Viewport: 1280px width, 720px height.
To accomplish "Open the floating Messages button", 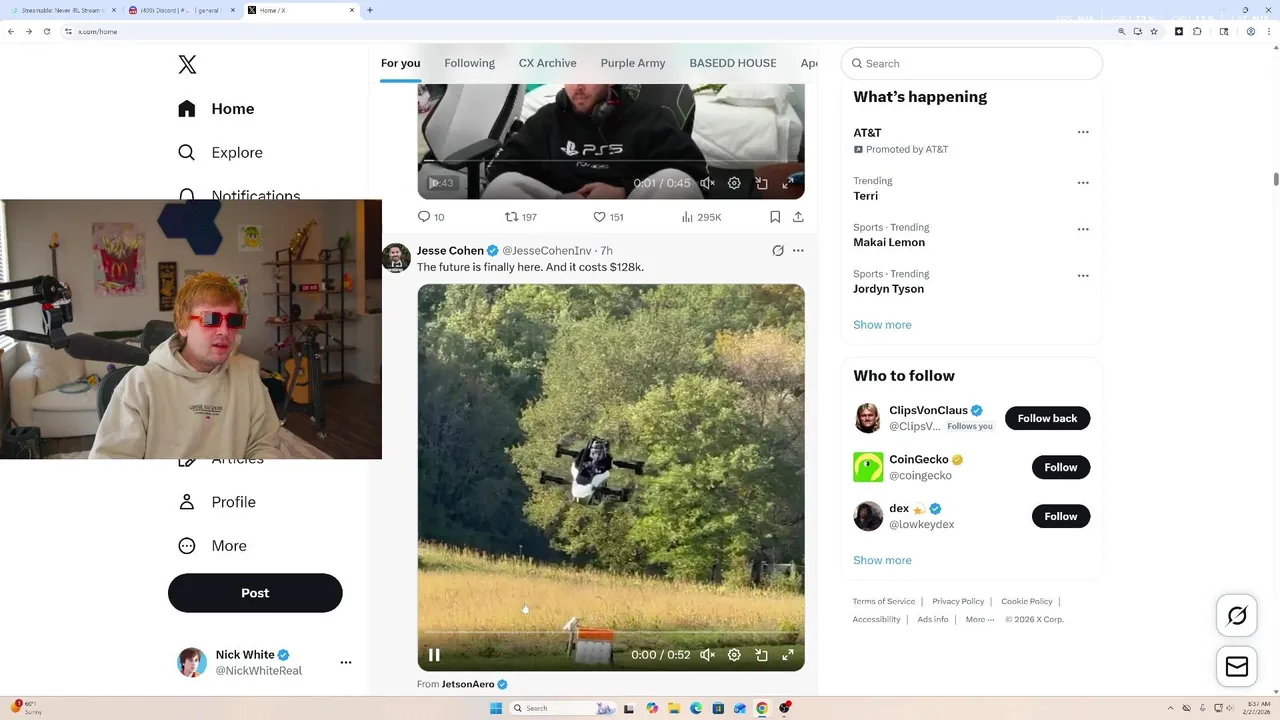I will 1237,667.
